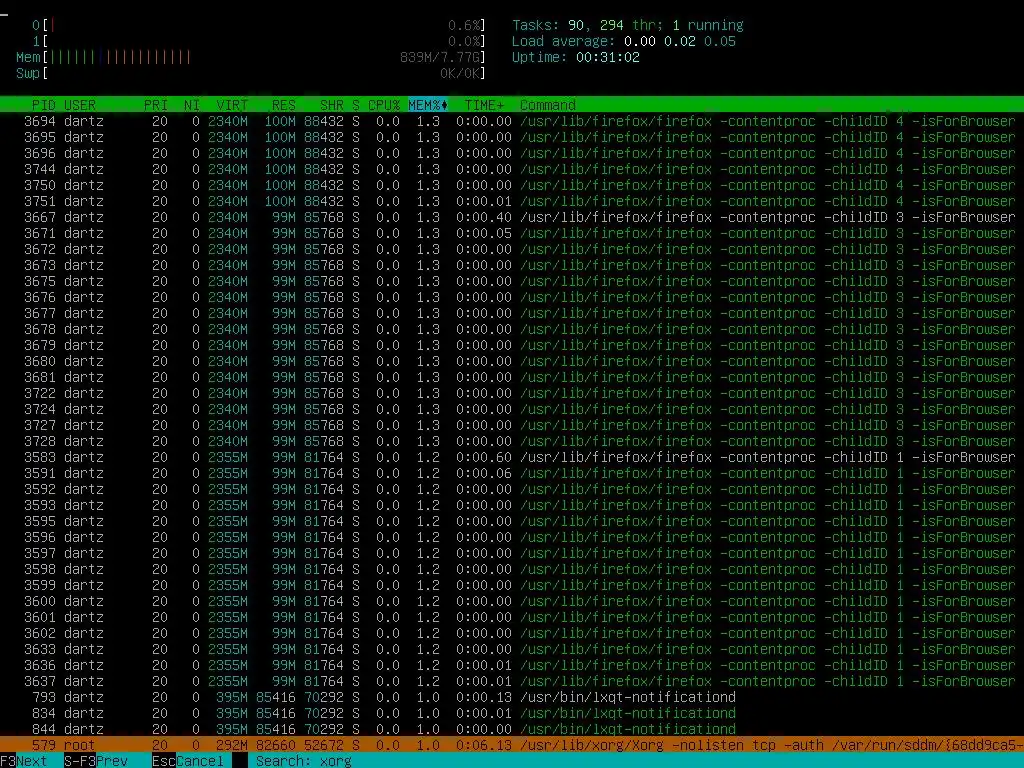
Task: Select process row with PID 3722
Action: (512, 393)
